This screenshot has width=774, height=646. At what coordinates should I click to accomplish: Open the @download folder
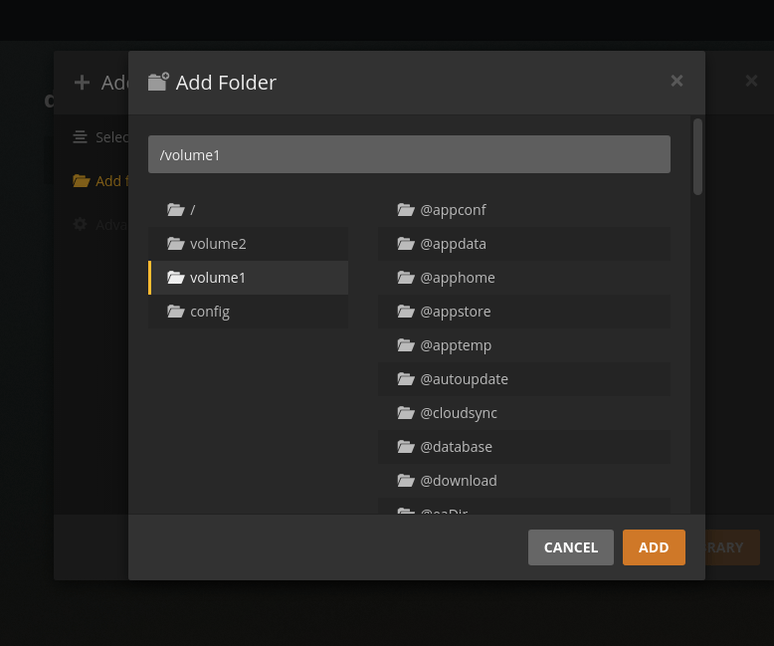[x=458, y=481]
